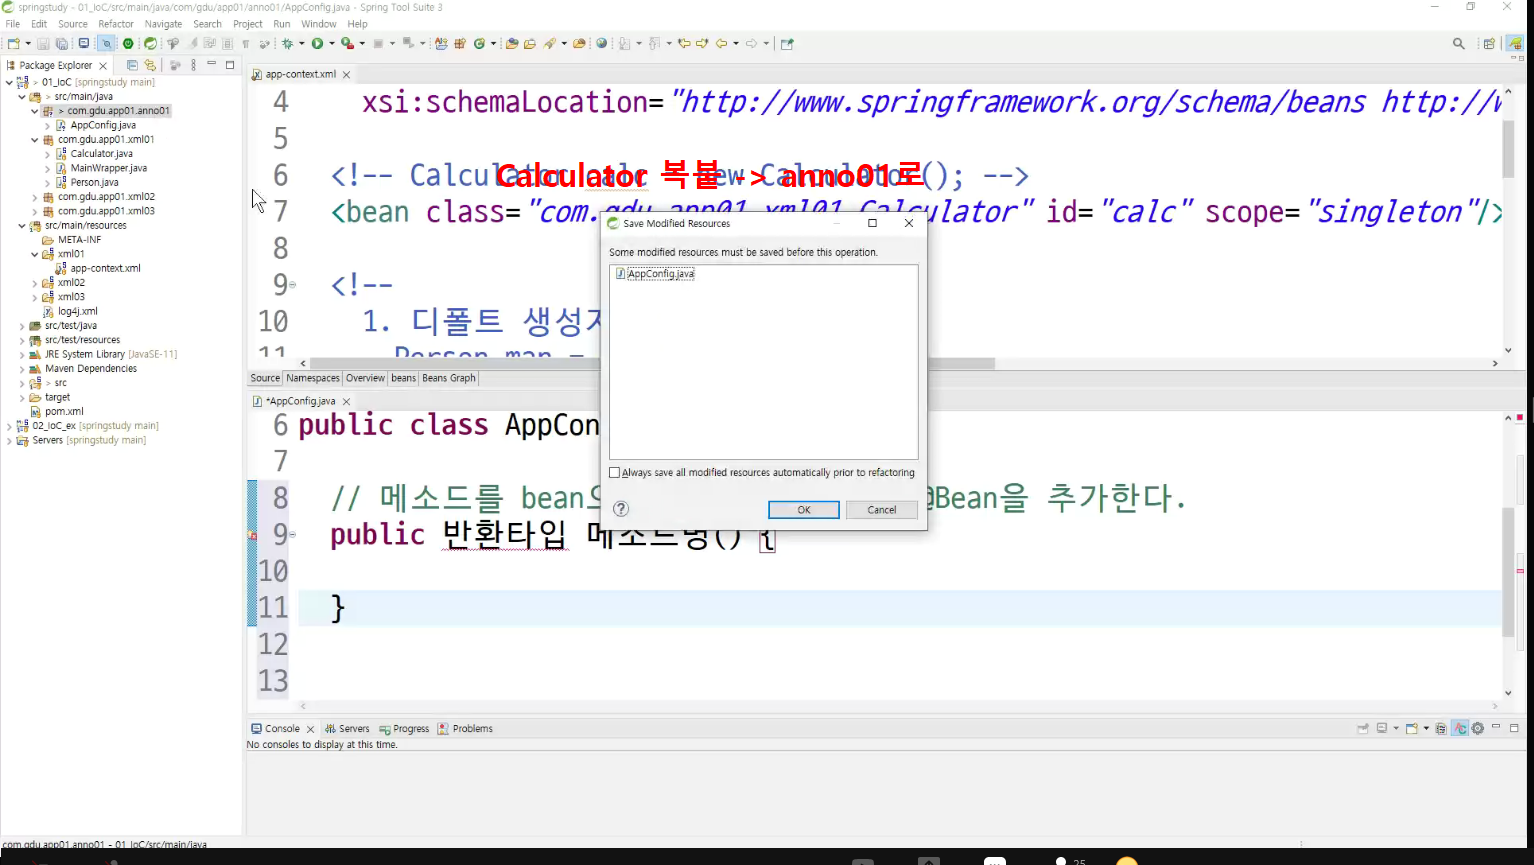Image resolution: width=1534 pixels, height=865 pixels.
Task: Expand com.gdu.app01.xml02 package
Action: [x=35, y=197]
